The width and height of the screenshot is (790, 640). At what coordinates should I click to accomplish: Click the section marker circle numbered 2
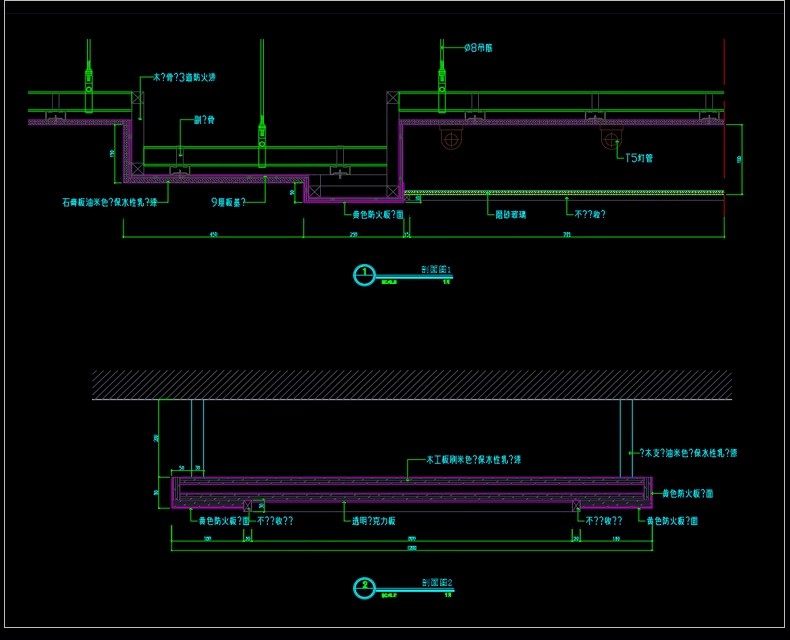pyautogui.click(x=365, y=587)
